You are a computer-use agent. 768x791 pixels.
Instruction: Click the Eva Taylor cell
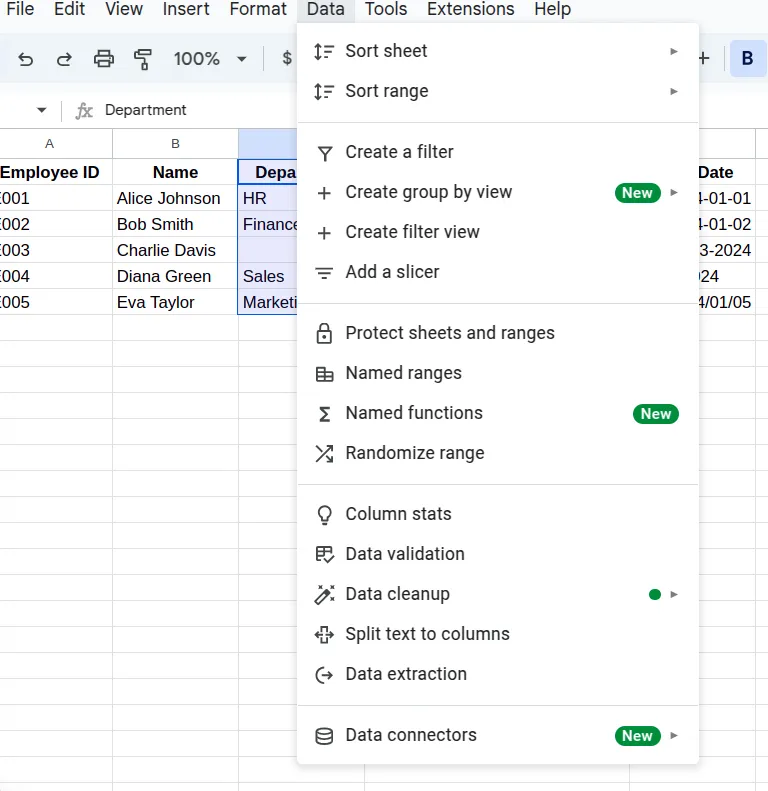[x=175, y=302]
